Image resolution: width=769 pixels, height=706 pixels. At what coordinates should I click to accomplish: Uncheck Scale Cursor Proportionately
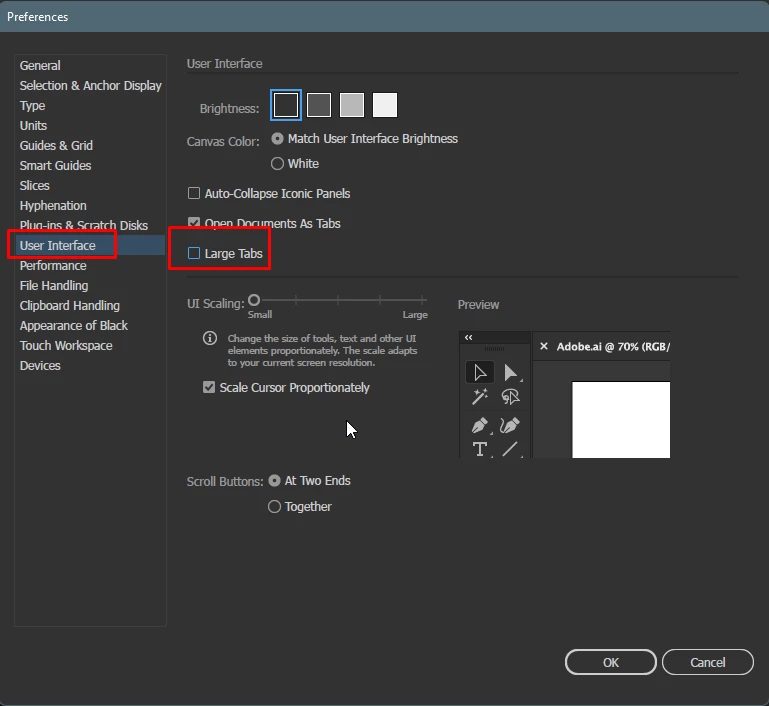pos(209,387)
